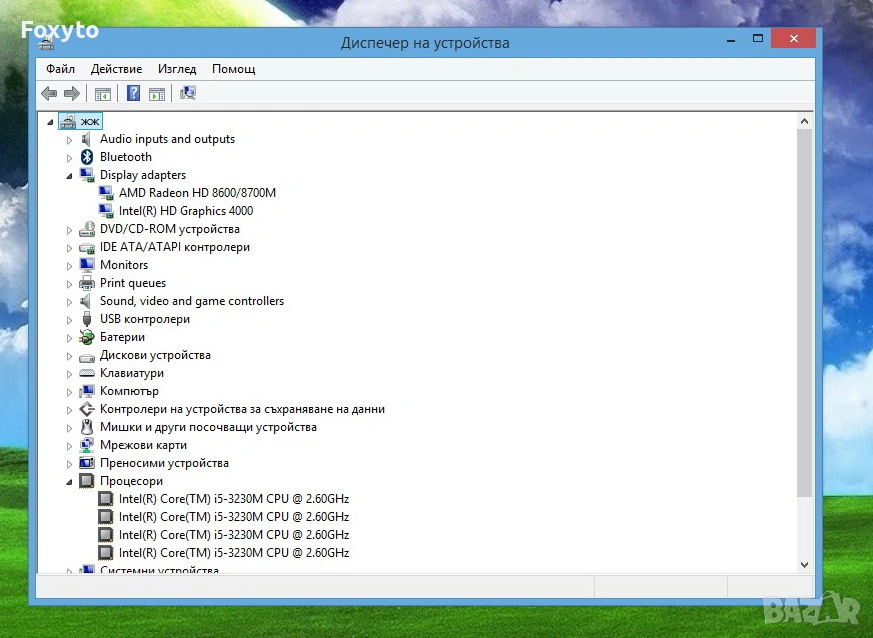873x638 pixels.
Task: Open the Файл menu
Action: pyautogui.click(x=60, y=69)
